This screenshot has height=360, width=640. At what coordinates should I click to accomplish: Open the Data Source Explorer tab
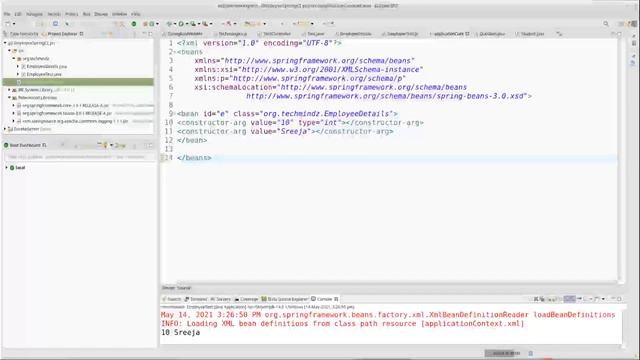coord(284,299)
